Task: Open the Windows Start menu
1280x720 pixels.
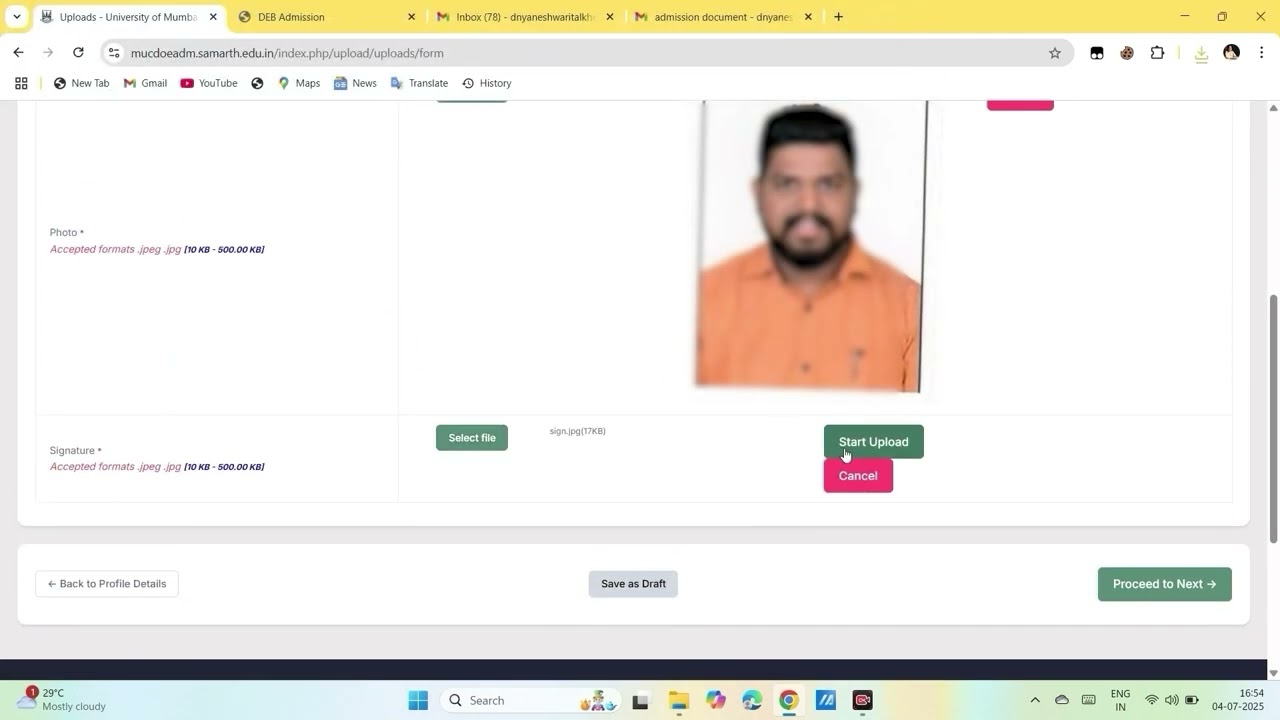Action: click(418, 700)
